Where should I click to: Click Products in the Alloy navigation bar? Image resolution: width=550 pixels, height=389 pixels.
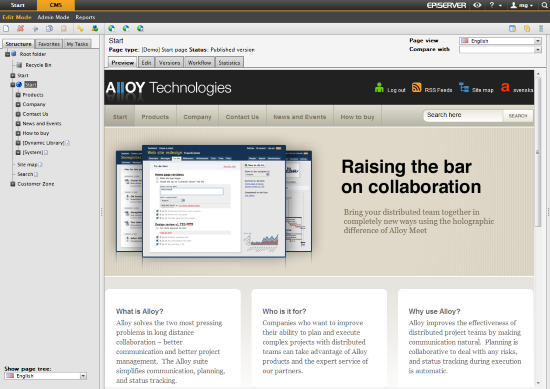pos(155,117)
